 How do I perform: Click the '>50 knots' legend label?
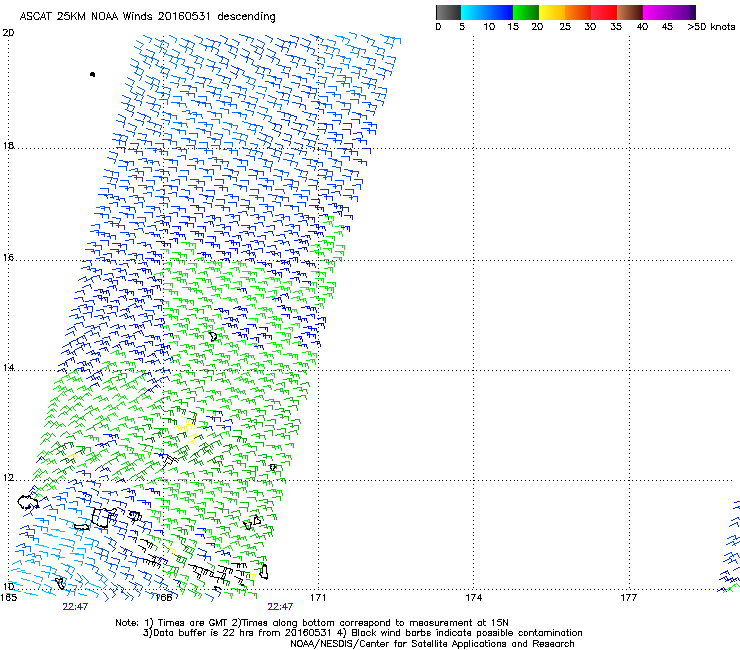coord(711,27)
